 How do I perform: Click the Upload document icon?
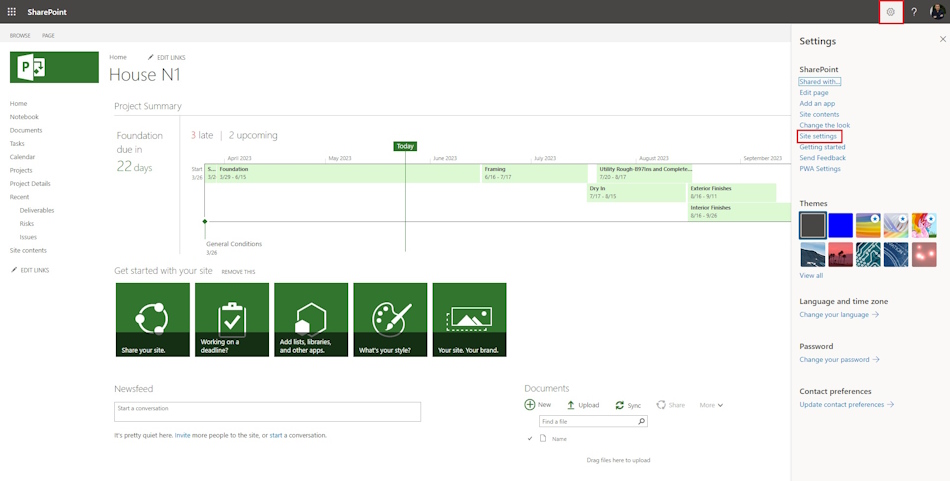(x=571, y=405)
